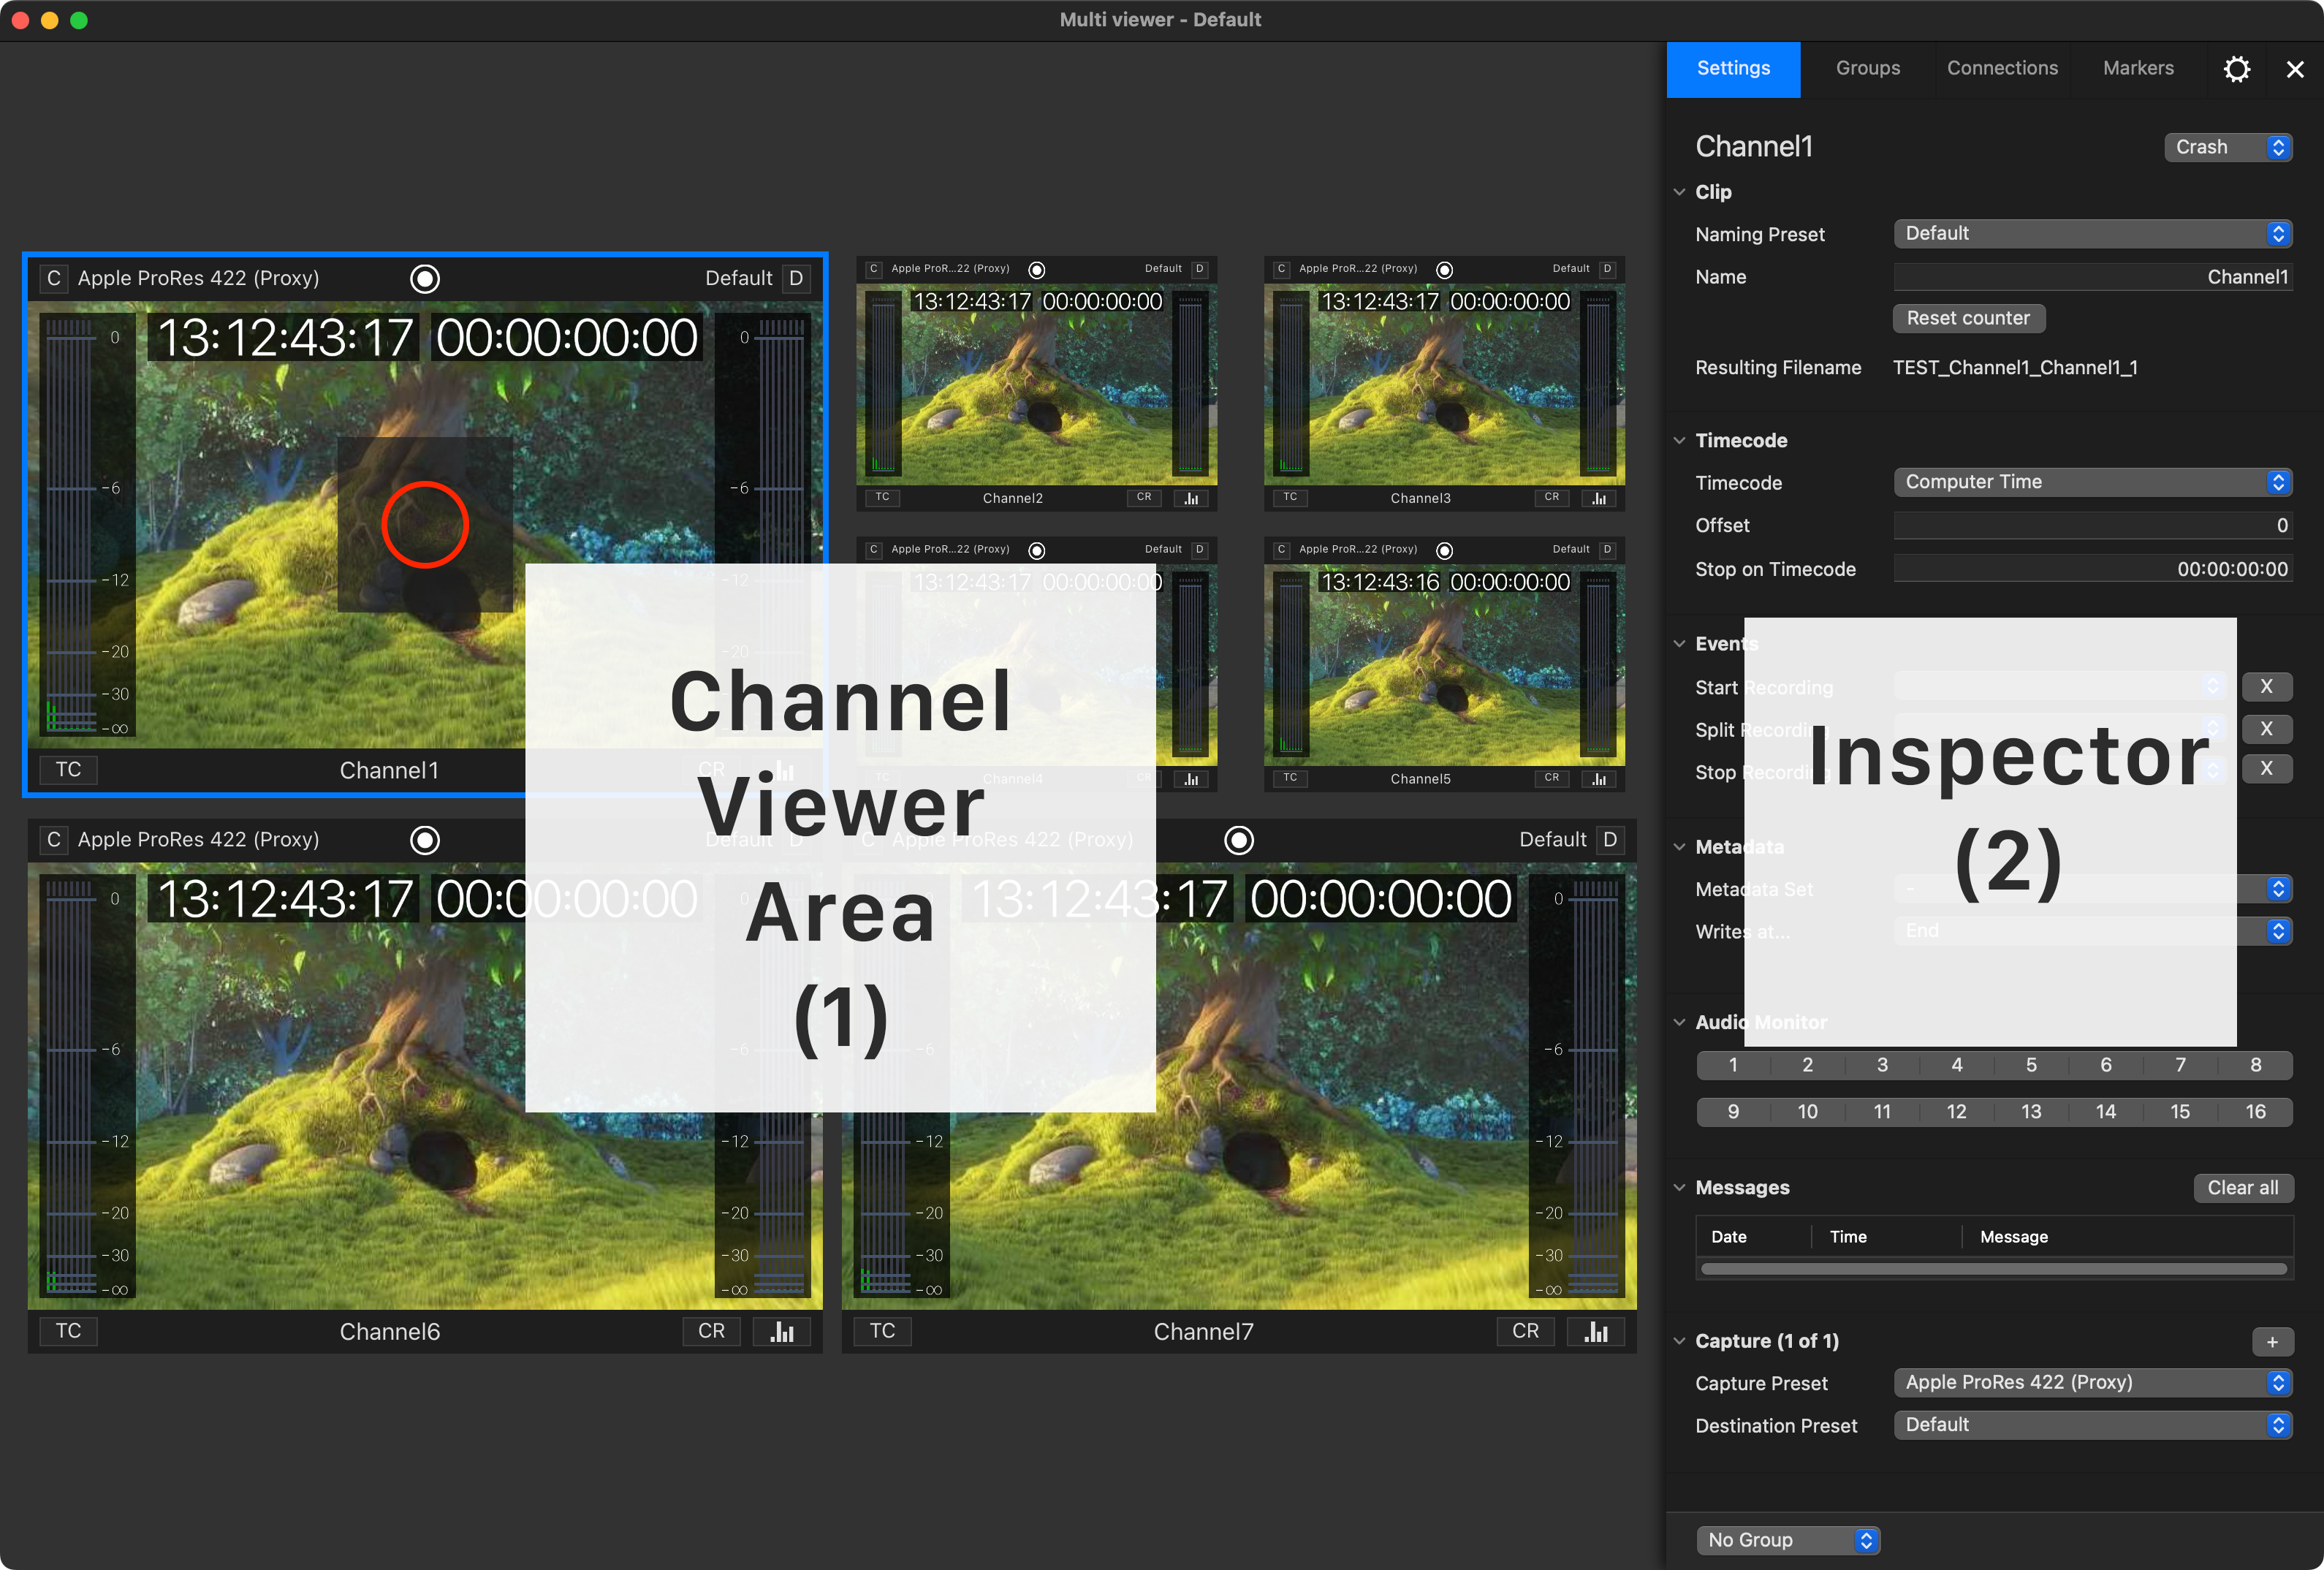This screenshot has width=2324, height=1570.
Task: Click the TC button on Channel2
Action: tap(882, 497)
